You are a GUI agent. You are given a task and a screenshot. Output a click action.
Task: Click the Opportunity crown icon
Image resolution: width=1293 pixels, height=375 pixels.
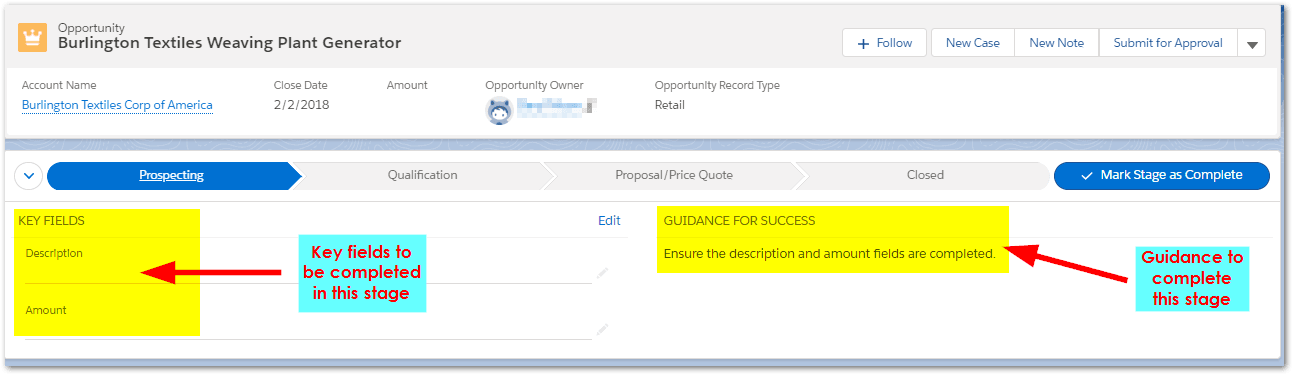33,37
